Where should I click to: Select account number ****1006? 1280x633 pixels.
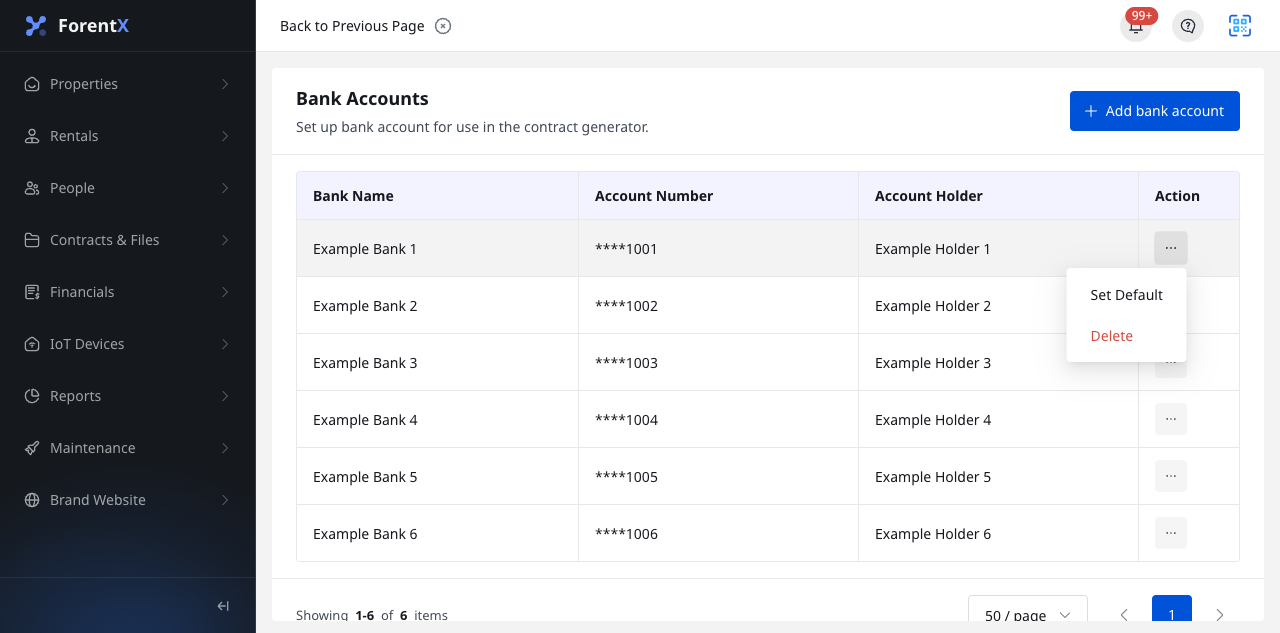(x=718, y=533)
